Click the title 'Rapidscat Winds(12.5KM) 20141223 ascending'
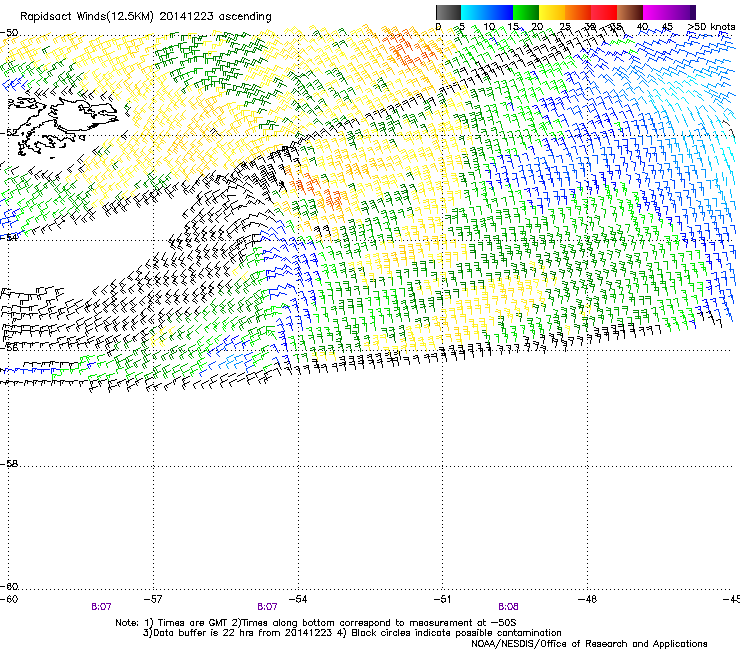The image size is (740, 650). [x=146, y=17]
